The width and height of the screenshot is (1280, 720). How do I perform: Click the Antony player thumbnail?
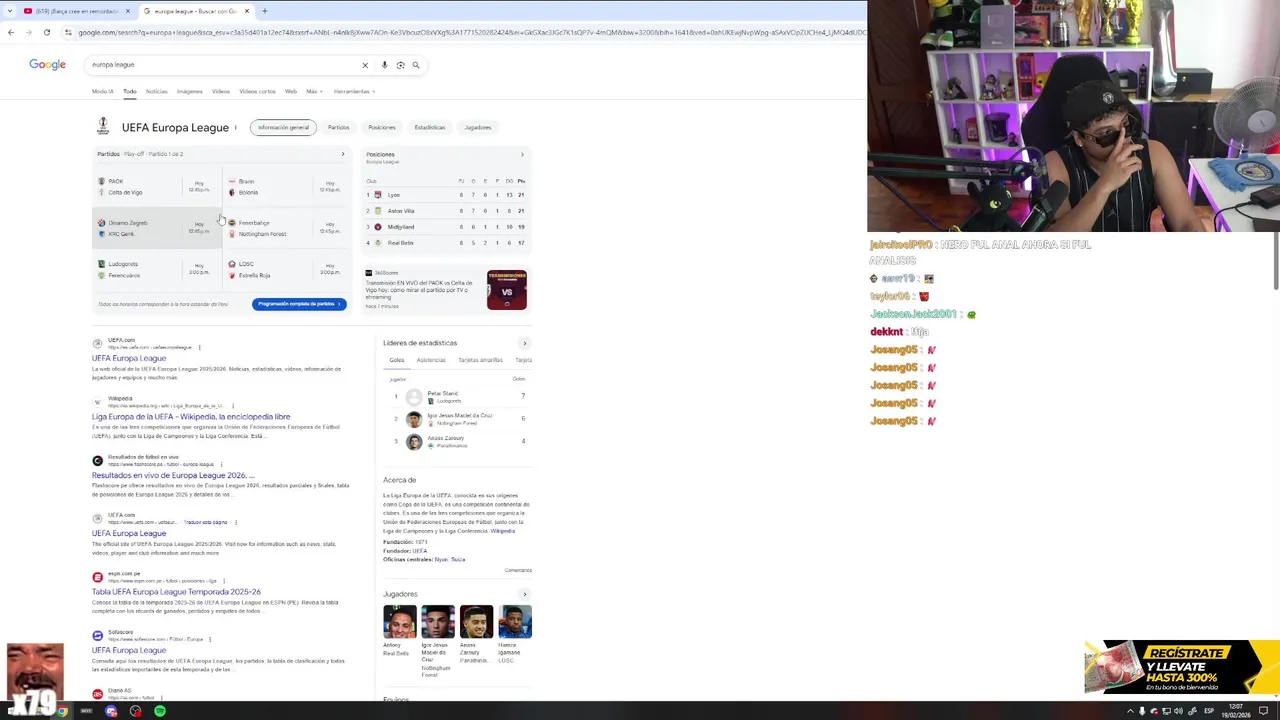click(400, 622)
